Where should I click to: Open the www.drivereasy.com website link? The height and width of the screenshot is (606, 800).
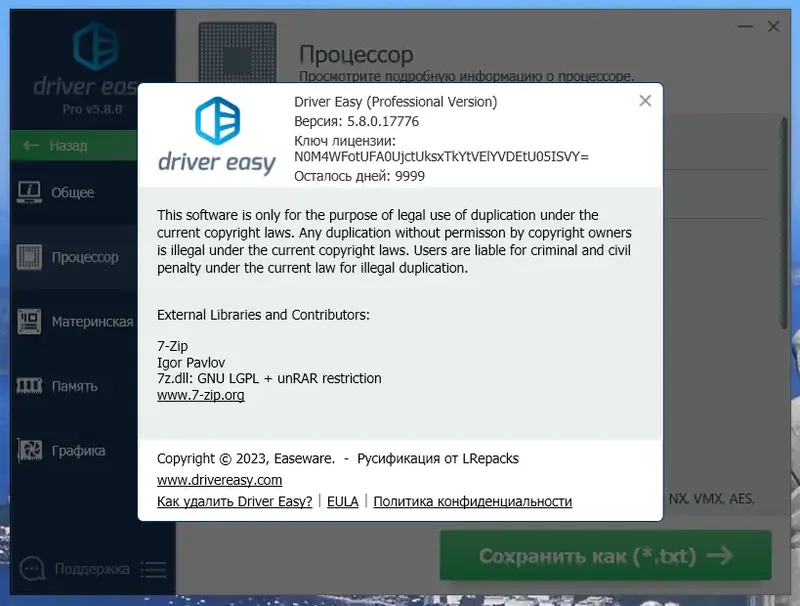219,480
